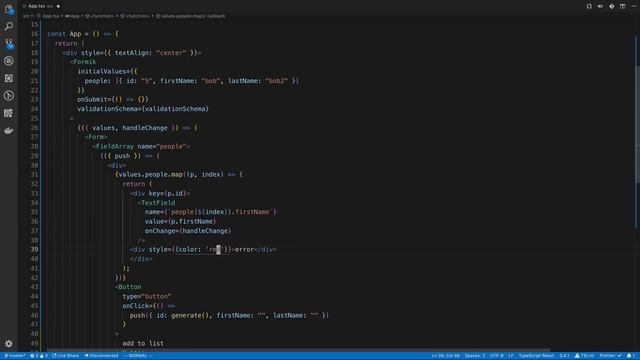Click "const App" declaration on line 16

64,34
